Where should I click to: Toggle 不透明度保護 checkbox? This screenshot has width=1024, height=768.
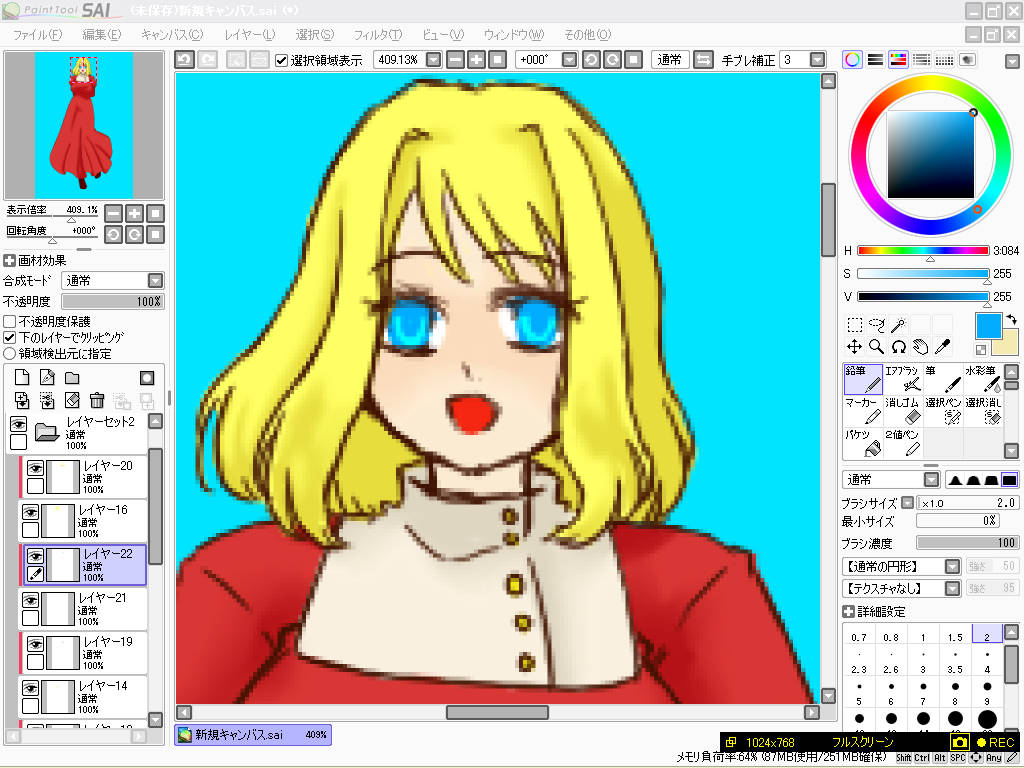[x=10, y=322]
